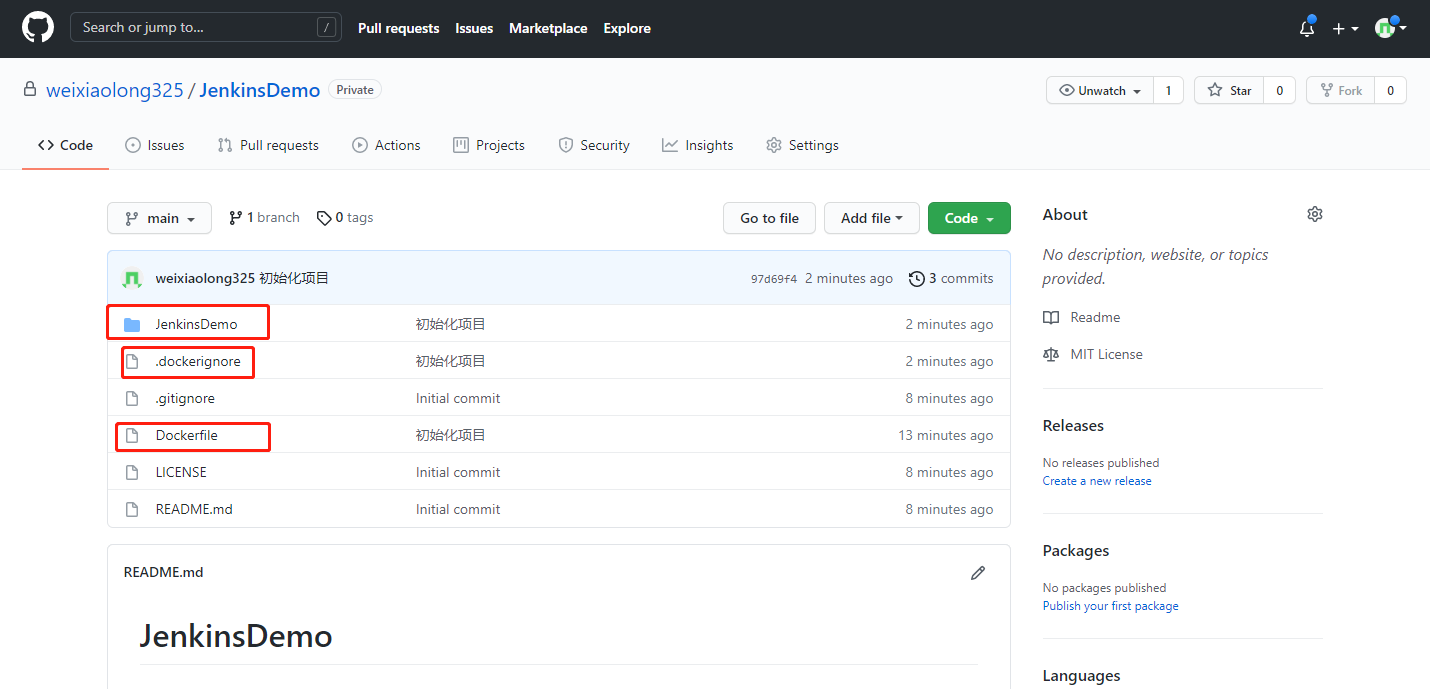The image size is (1430, 689).
Task: Switch to the Actions tab
Action: [386, 145]
